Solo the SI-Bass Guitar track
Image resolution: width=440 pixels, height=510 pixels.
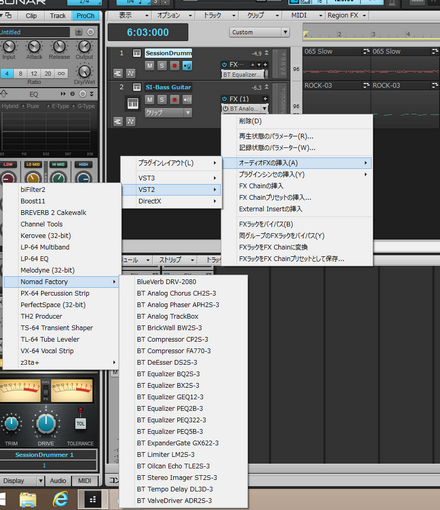click(x=162, y=100)
